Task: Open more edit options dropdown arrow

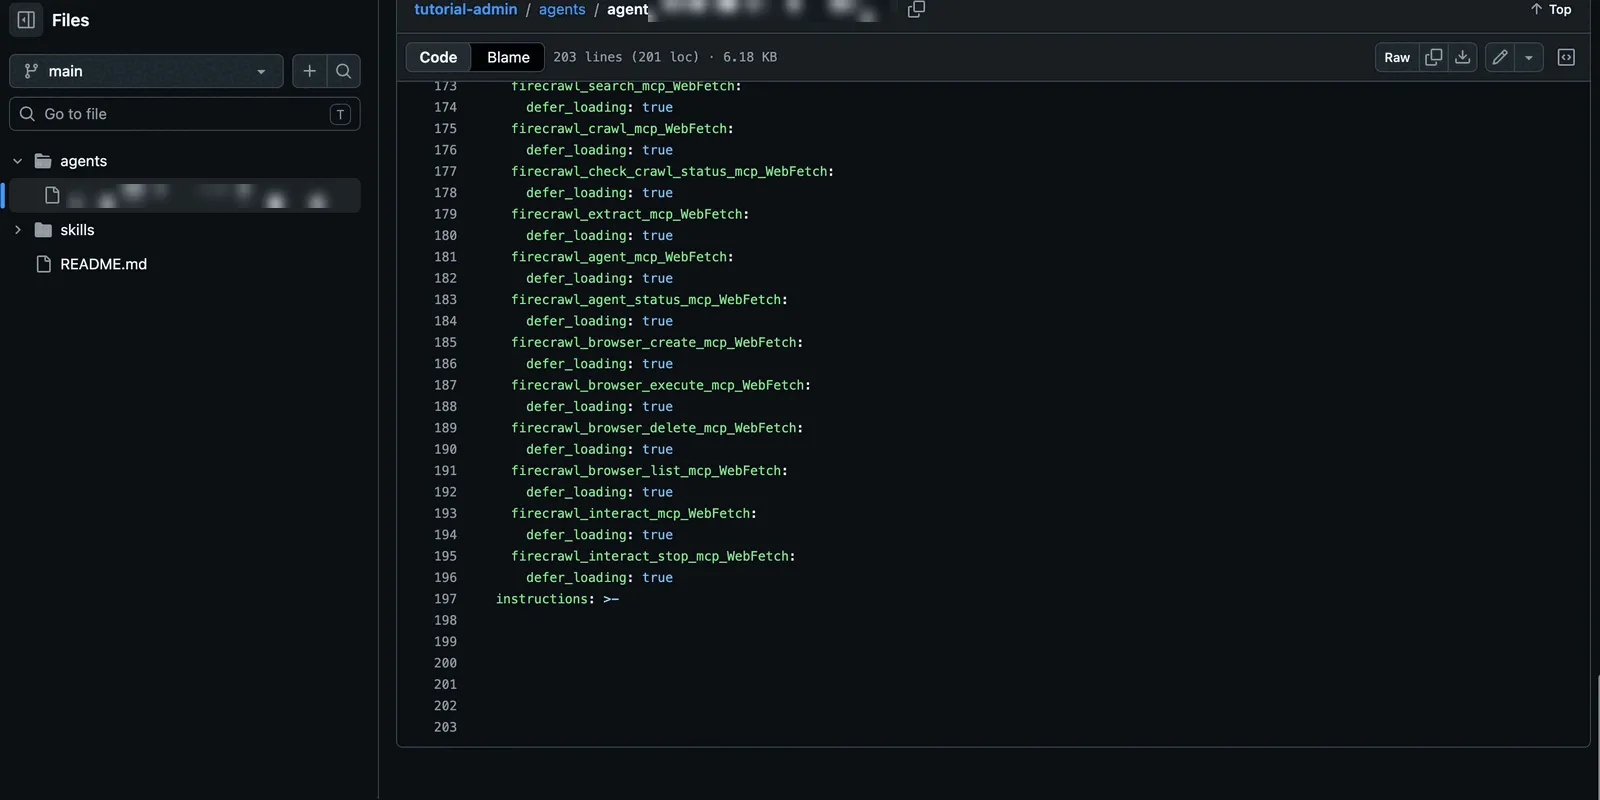Action: pyautogui.click(x=1529, y=57)
